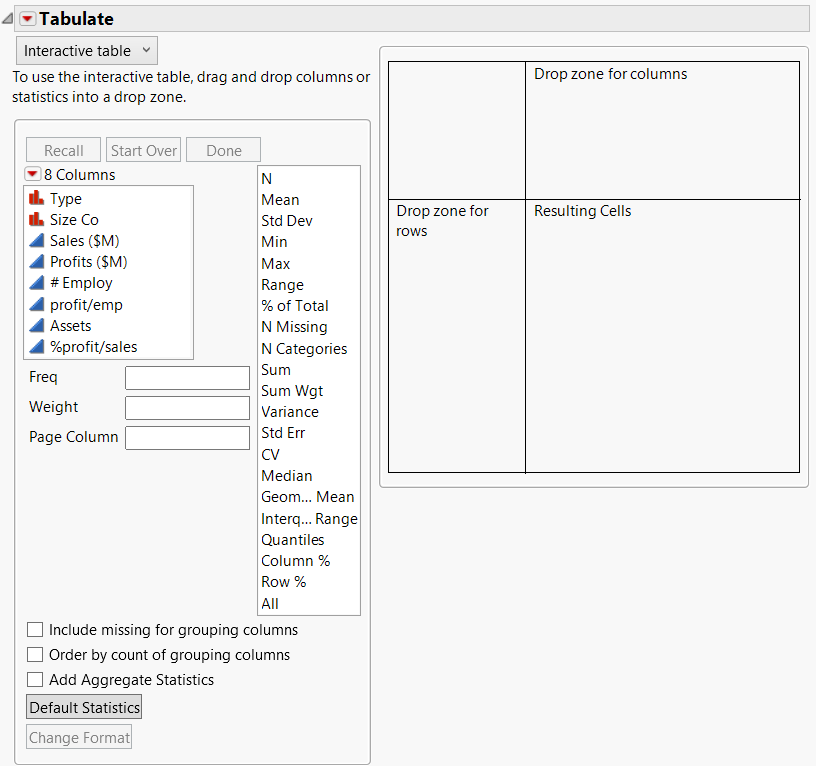Select the Size Co categorical column icon
This screenshot has height=766, width=816.
35,219
